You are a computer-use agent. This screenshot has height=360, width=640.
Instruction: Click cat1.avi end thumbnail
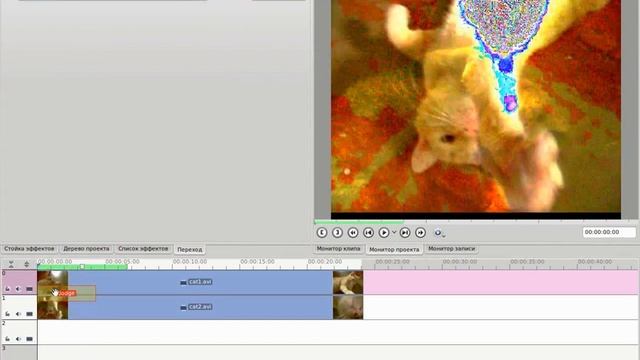[348, 282]
